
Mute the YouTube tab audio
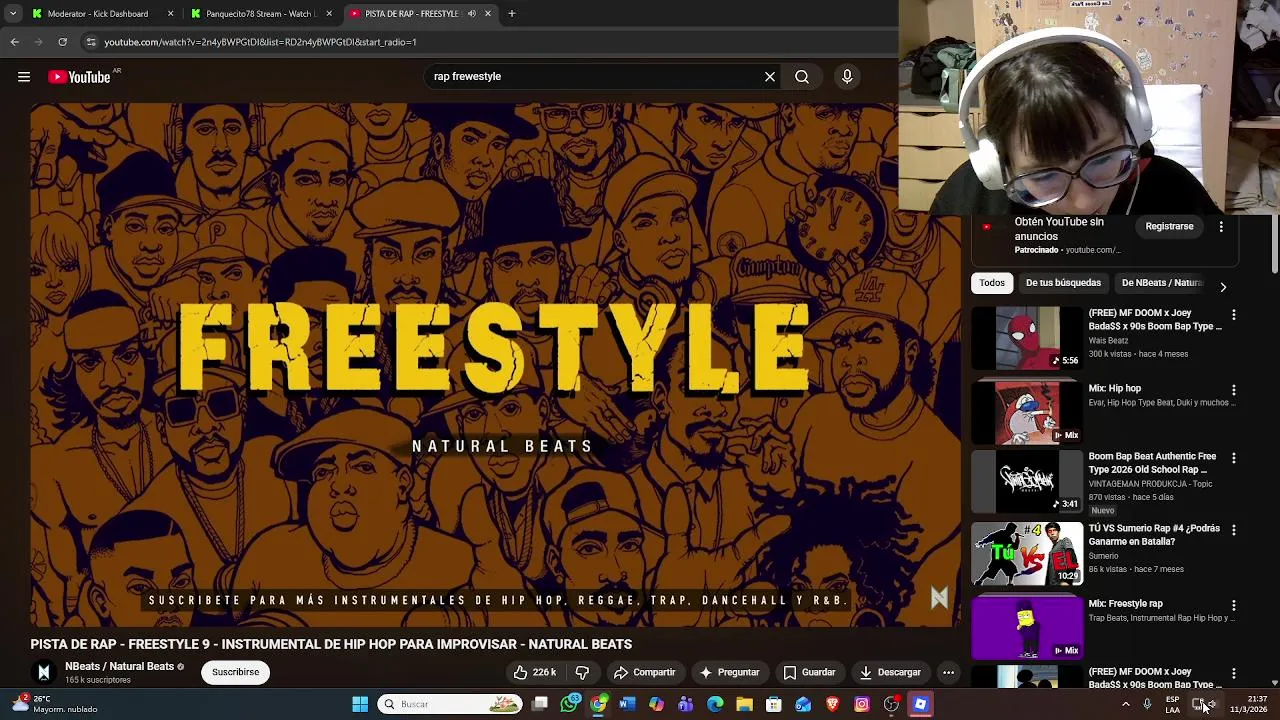pyautogui.click(x=471, y=14)
